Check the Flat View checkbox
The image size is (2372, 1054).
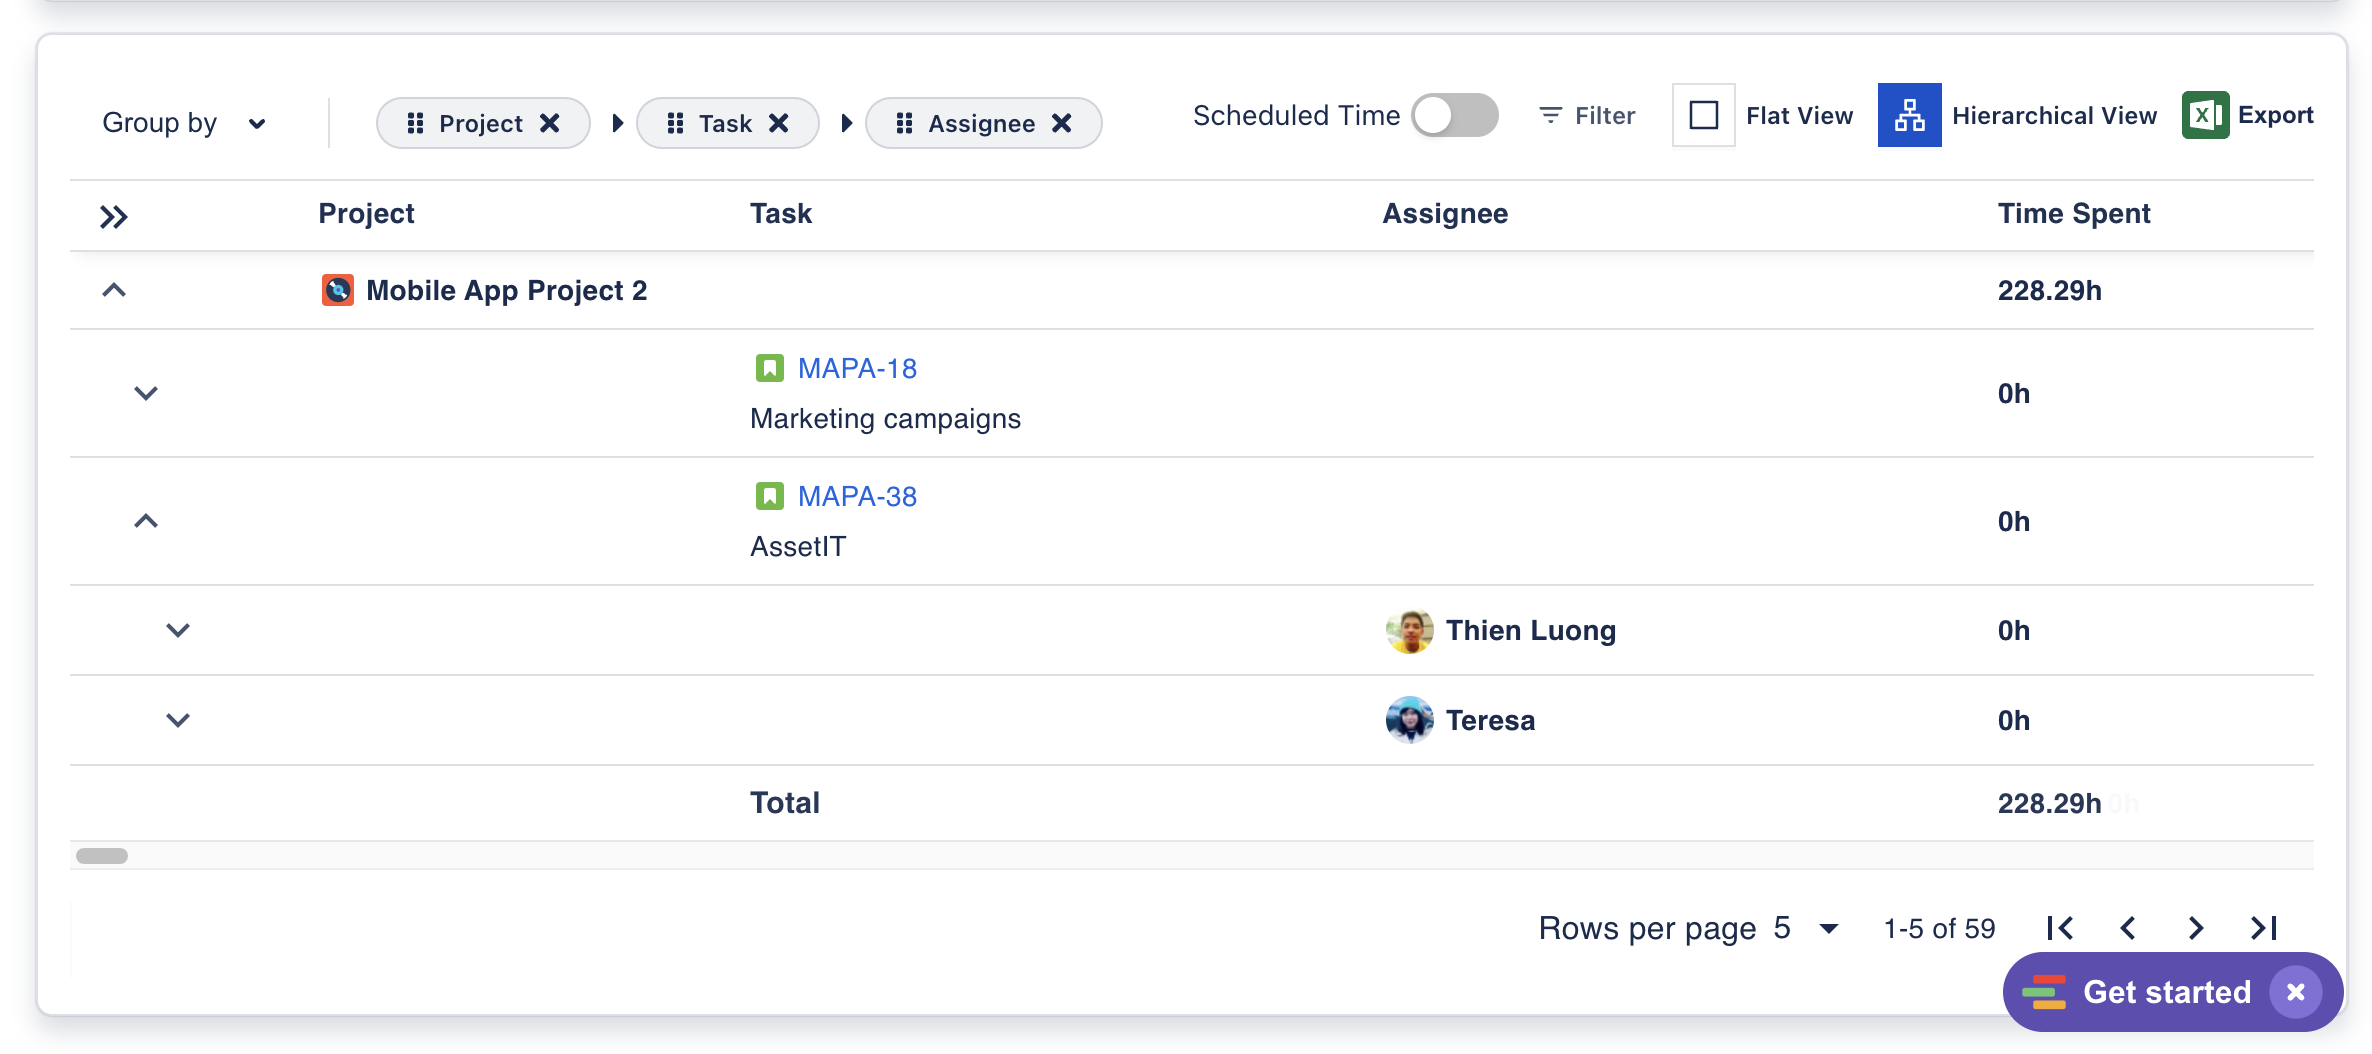coord(1704,116)
